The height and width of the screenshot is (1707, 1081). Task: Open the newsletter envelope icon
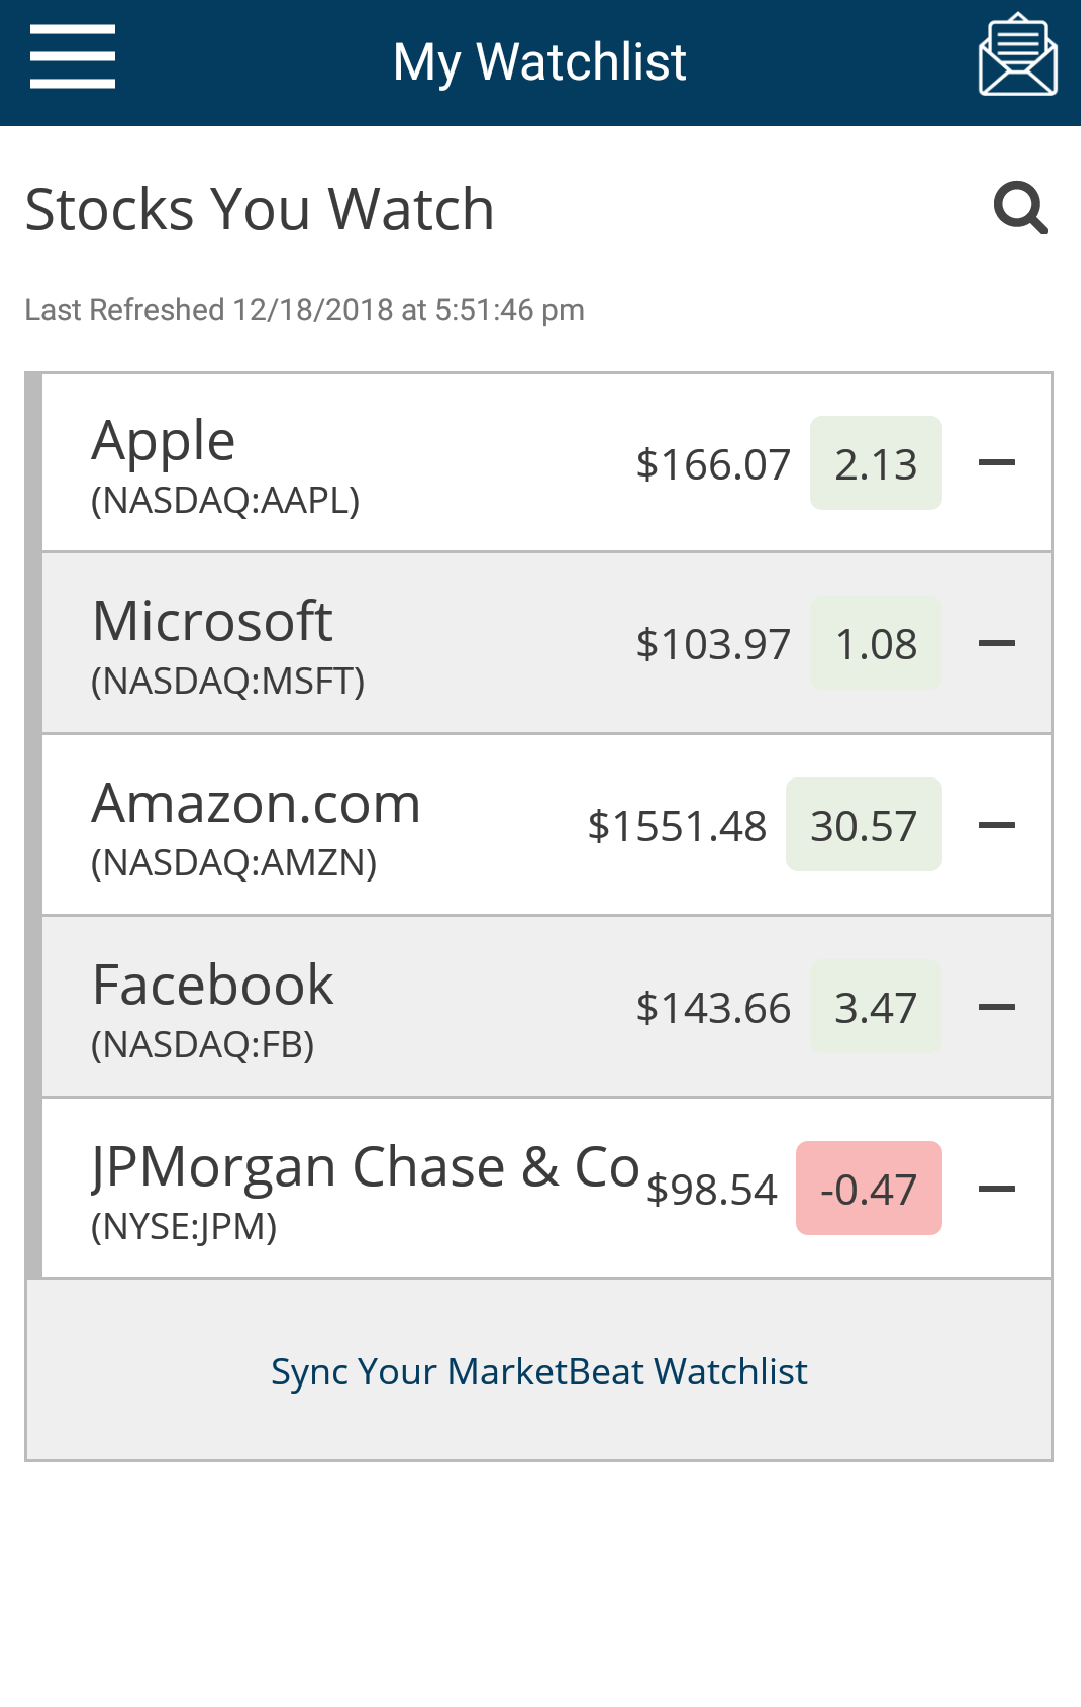coord(1017,56)
